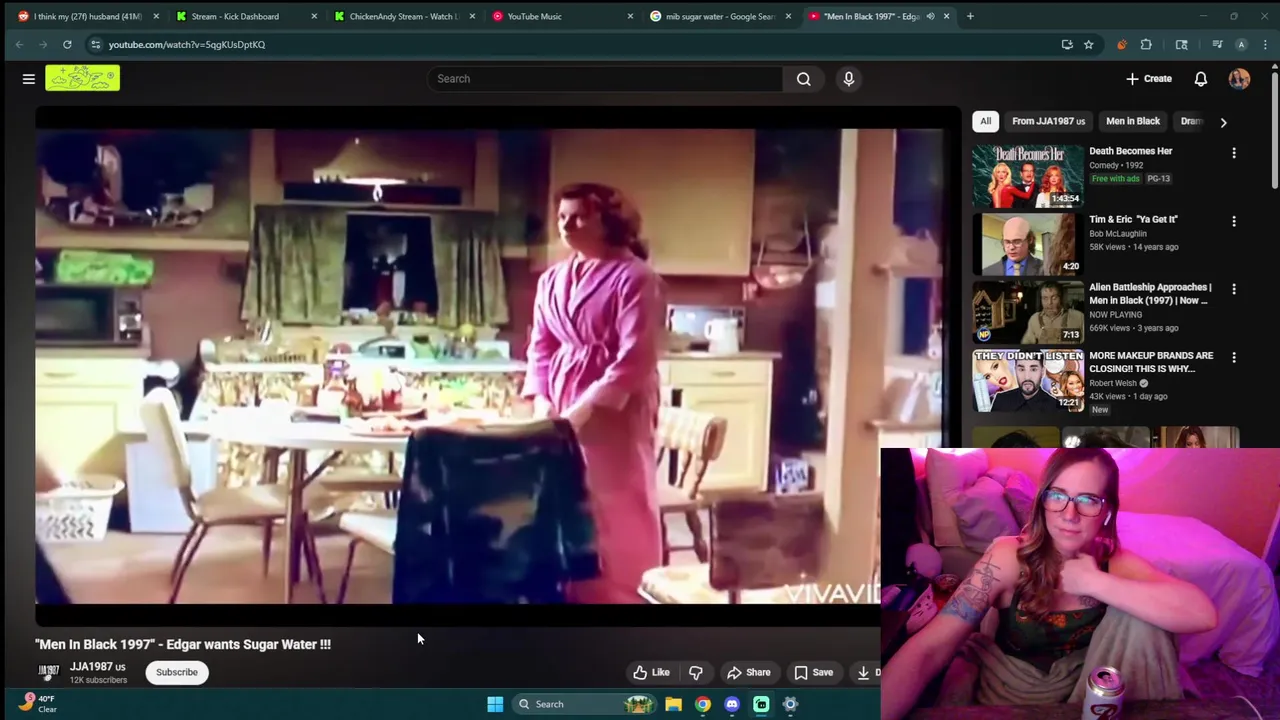Click Create button

tap(1148, 79)
